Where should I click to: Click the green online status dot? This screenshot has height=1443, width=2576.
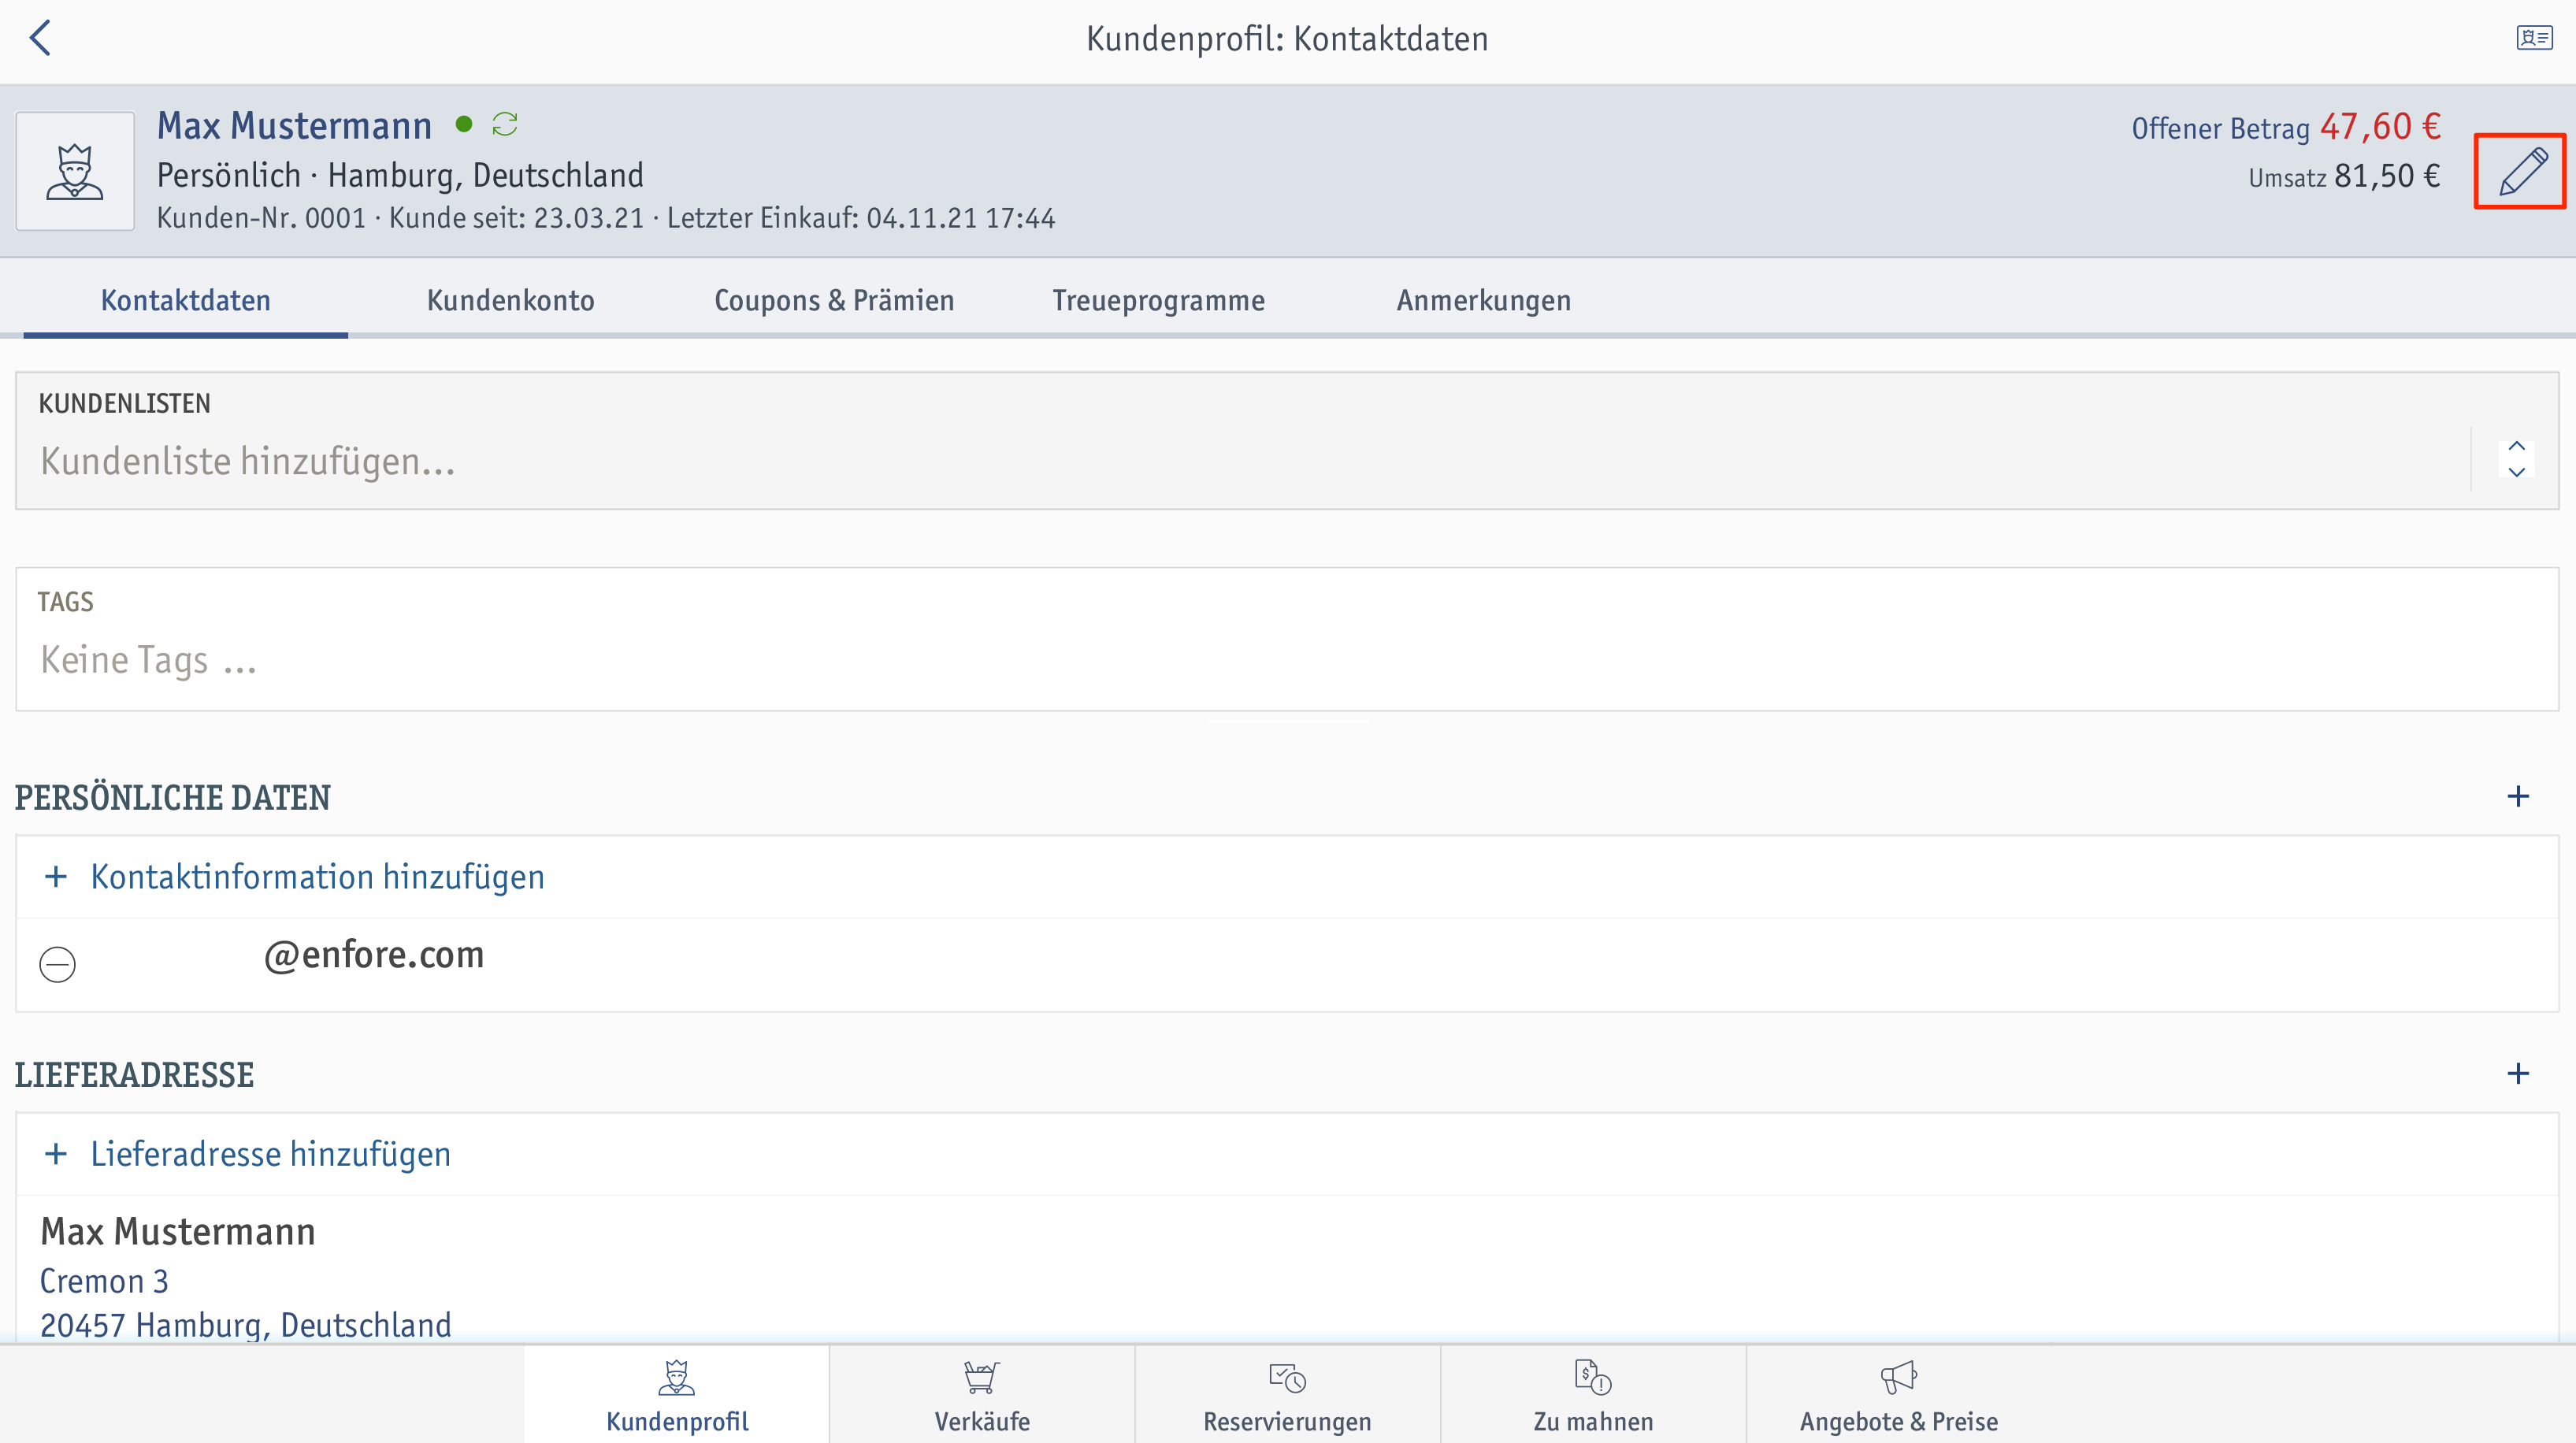(464, 124)
